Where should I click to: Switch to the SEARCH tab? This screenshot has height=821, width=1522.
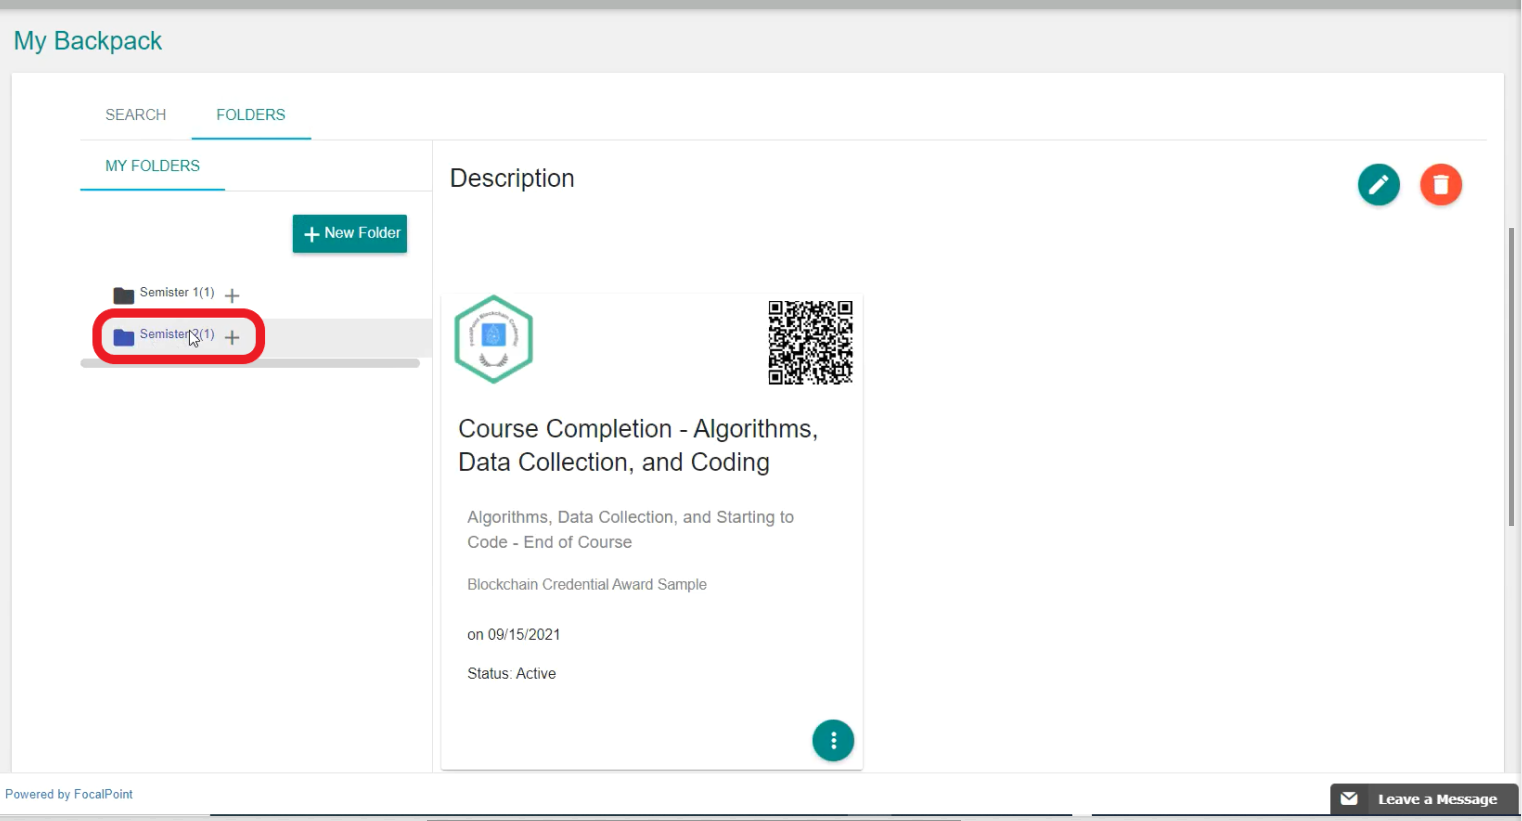(136, 115)
